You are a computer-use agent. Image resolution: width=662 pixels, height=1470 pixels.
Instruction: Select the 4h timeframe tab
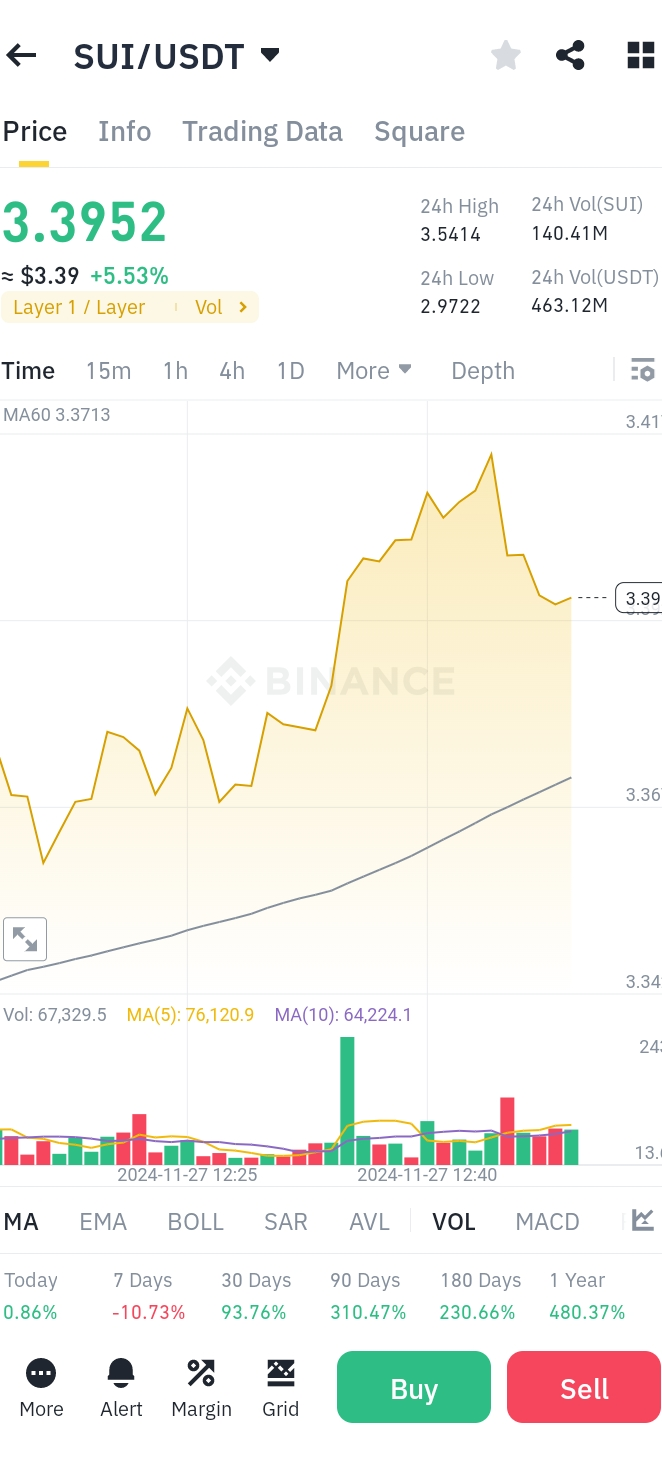point(232,371)
